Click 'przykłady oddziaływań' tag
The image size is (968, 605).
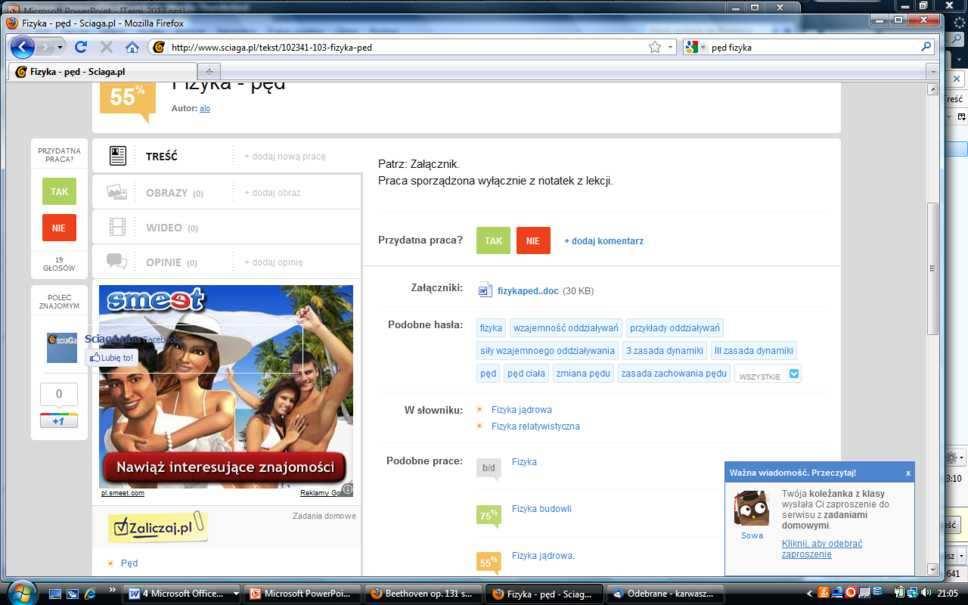[x=675, y=328]
